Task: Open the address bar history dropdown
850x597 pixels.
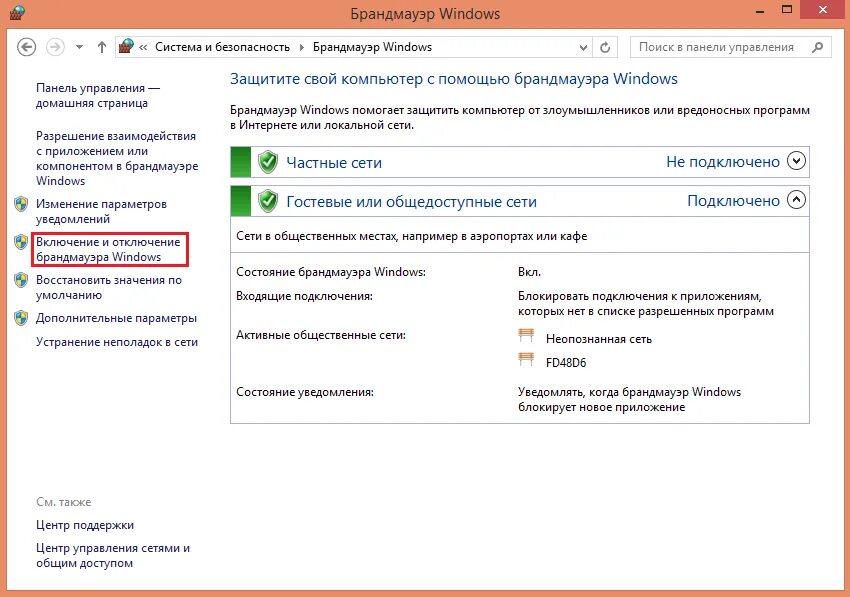Action: point(583,48)
